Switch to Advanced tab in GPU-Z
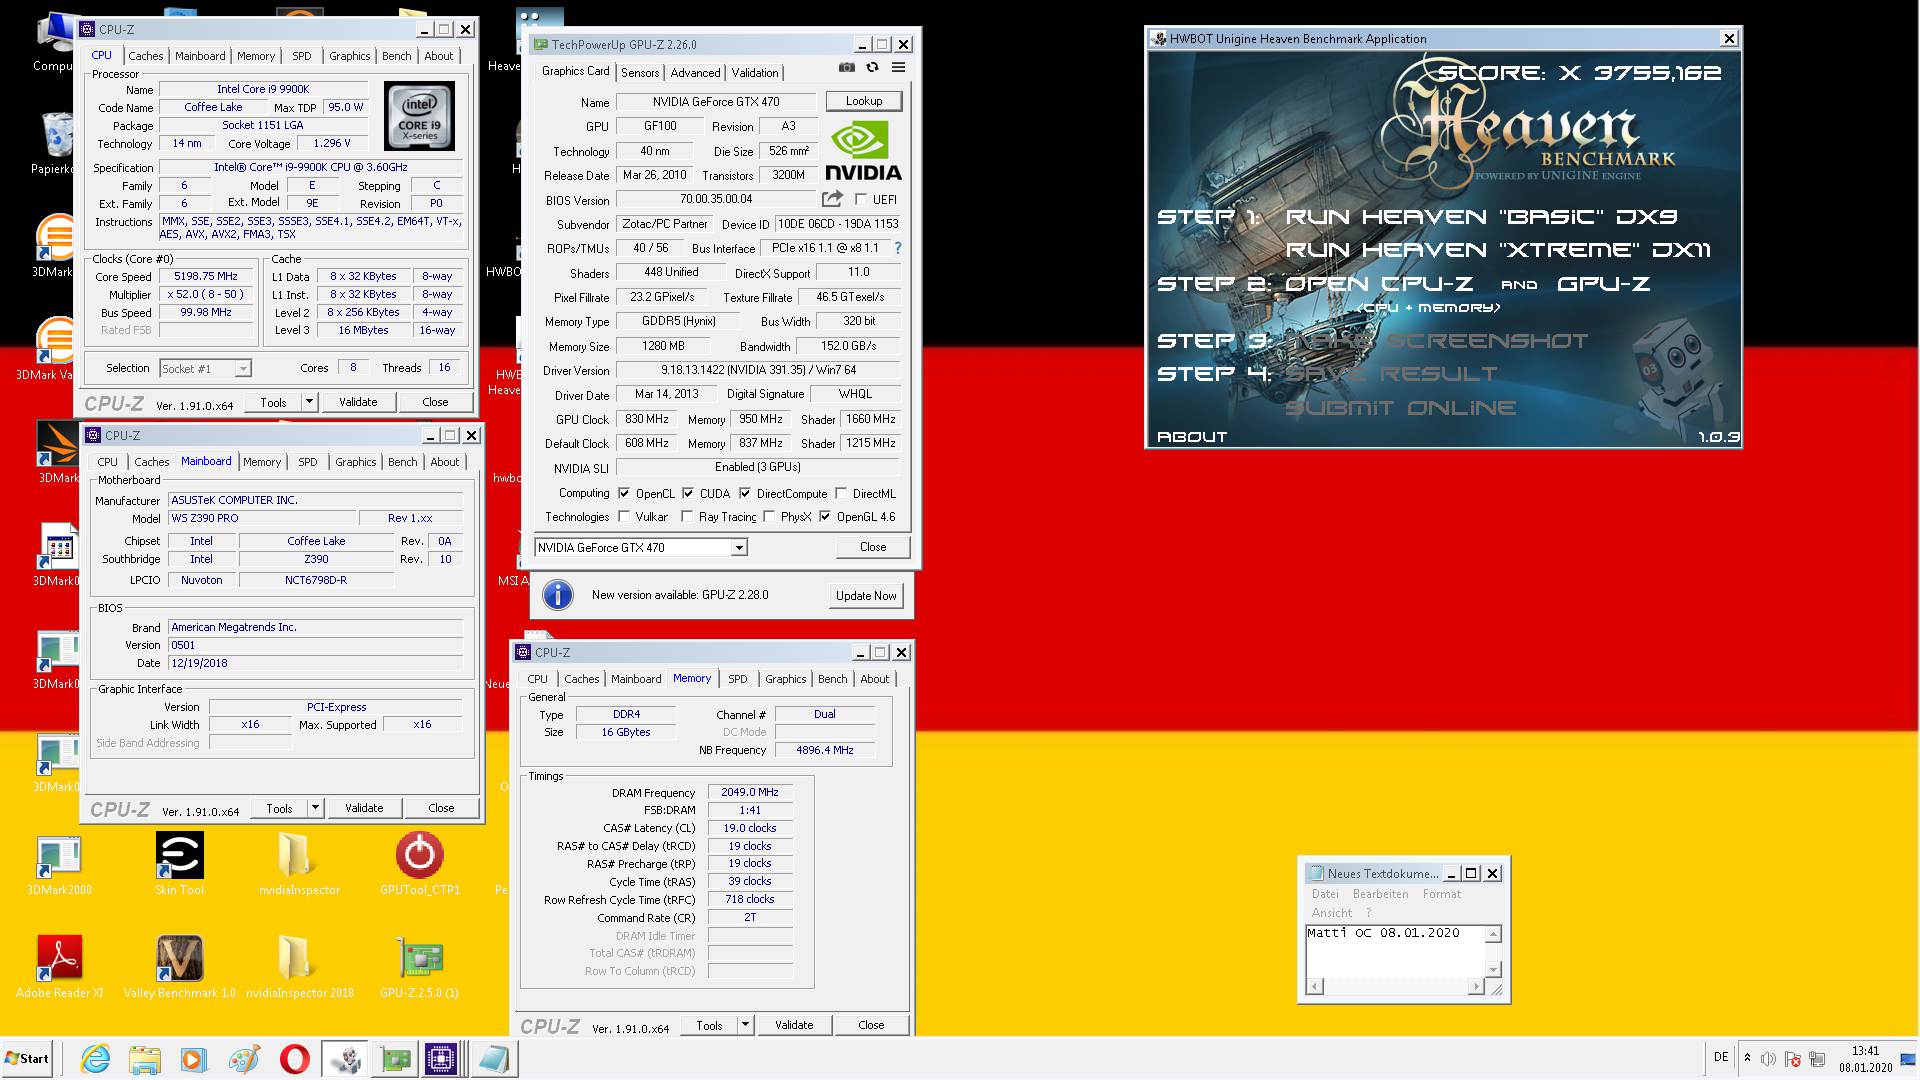Image resolution: width=1920 pixels, height=1080 pixels. [x=695, y=72]
